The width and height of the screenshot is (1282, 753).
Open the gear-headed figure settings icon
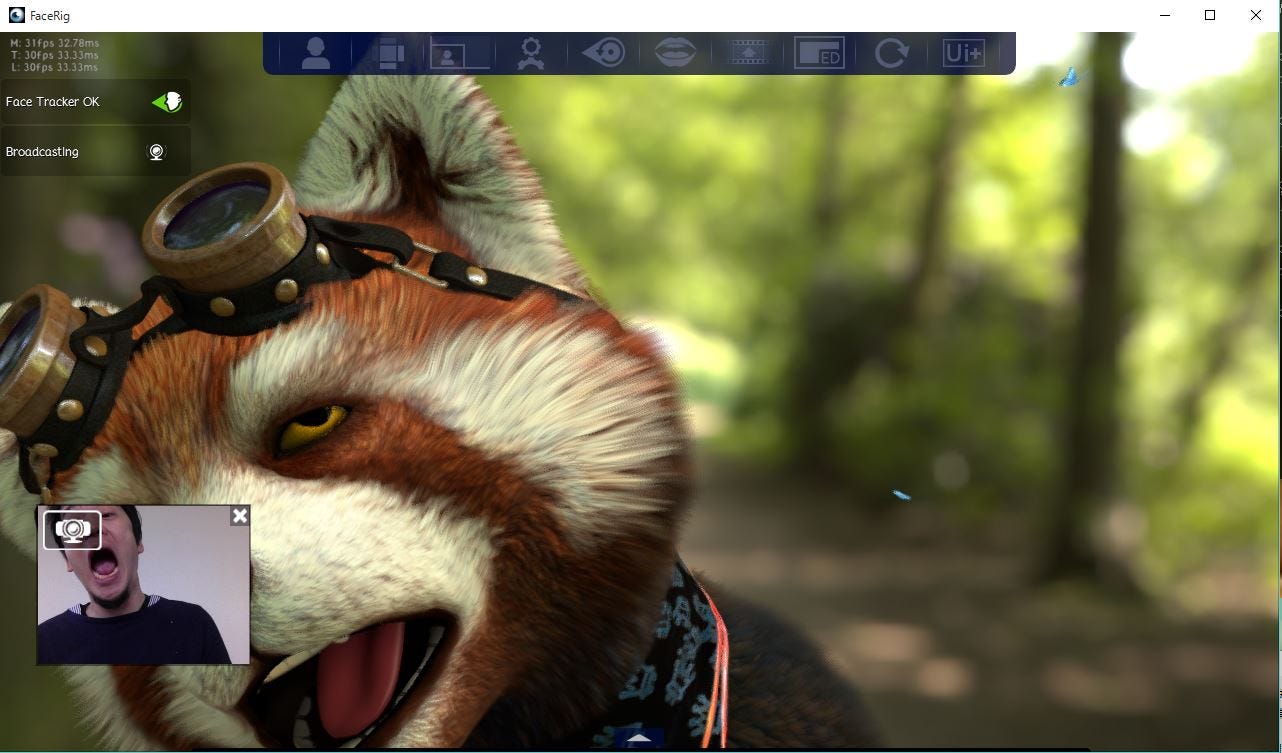(531, 53)
